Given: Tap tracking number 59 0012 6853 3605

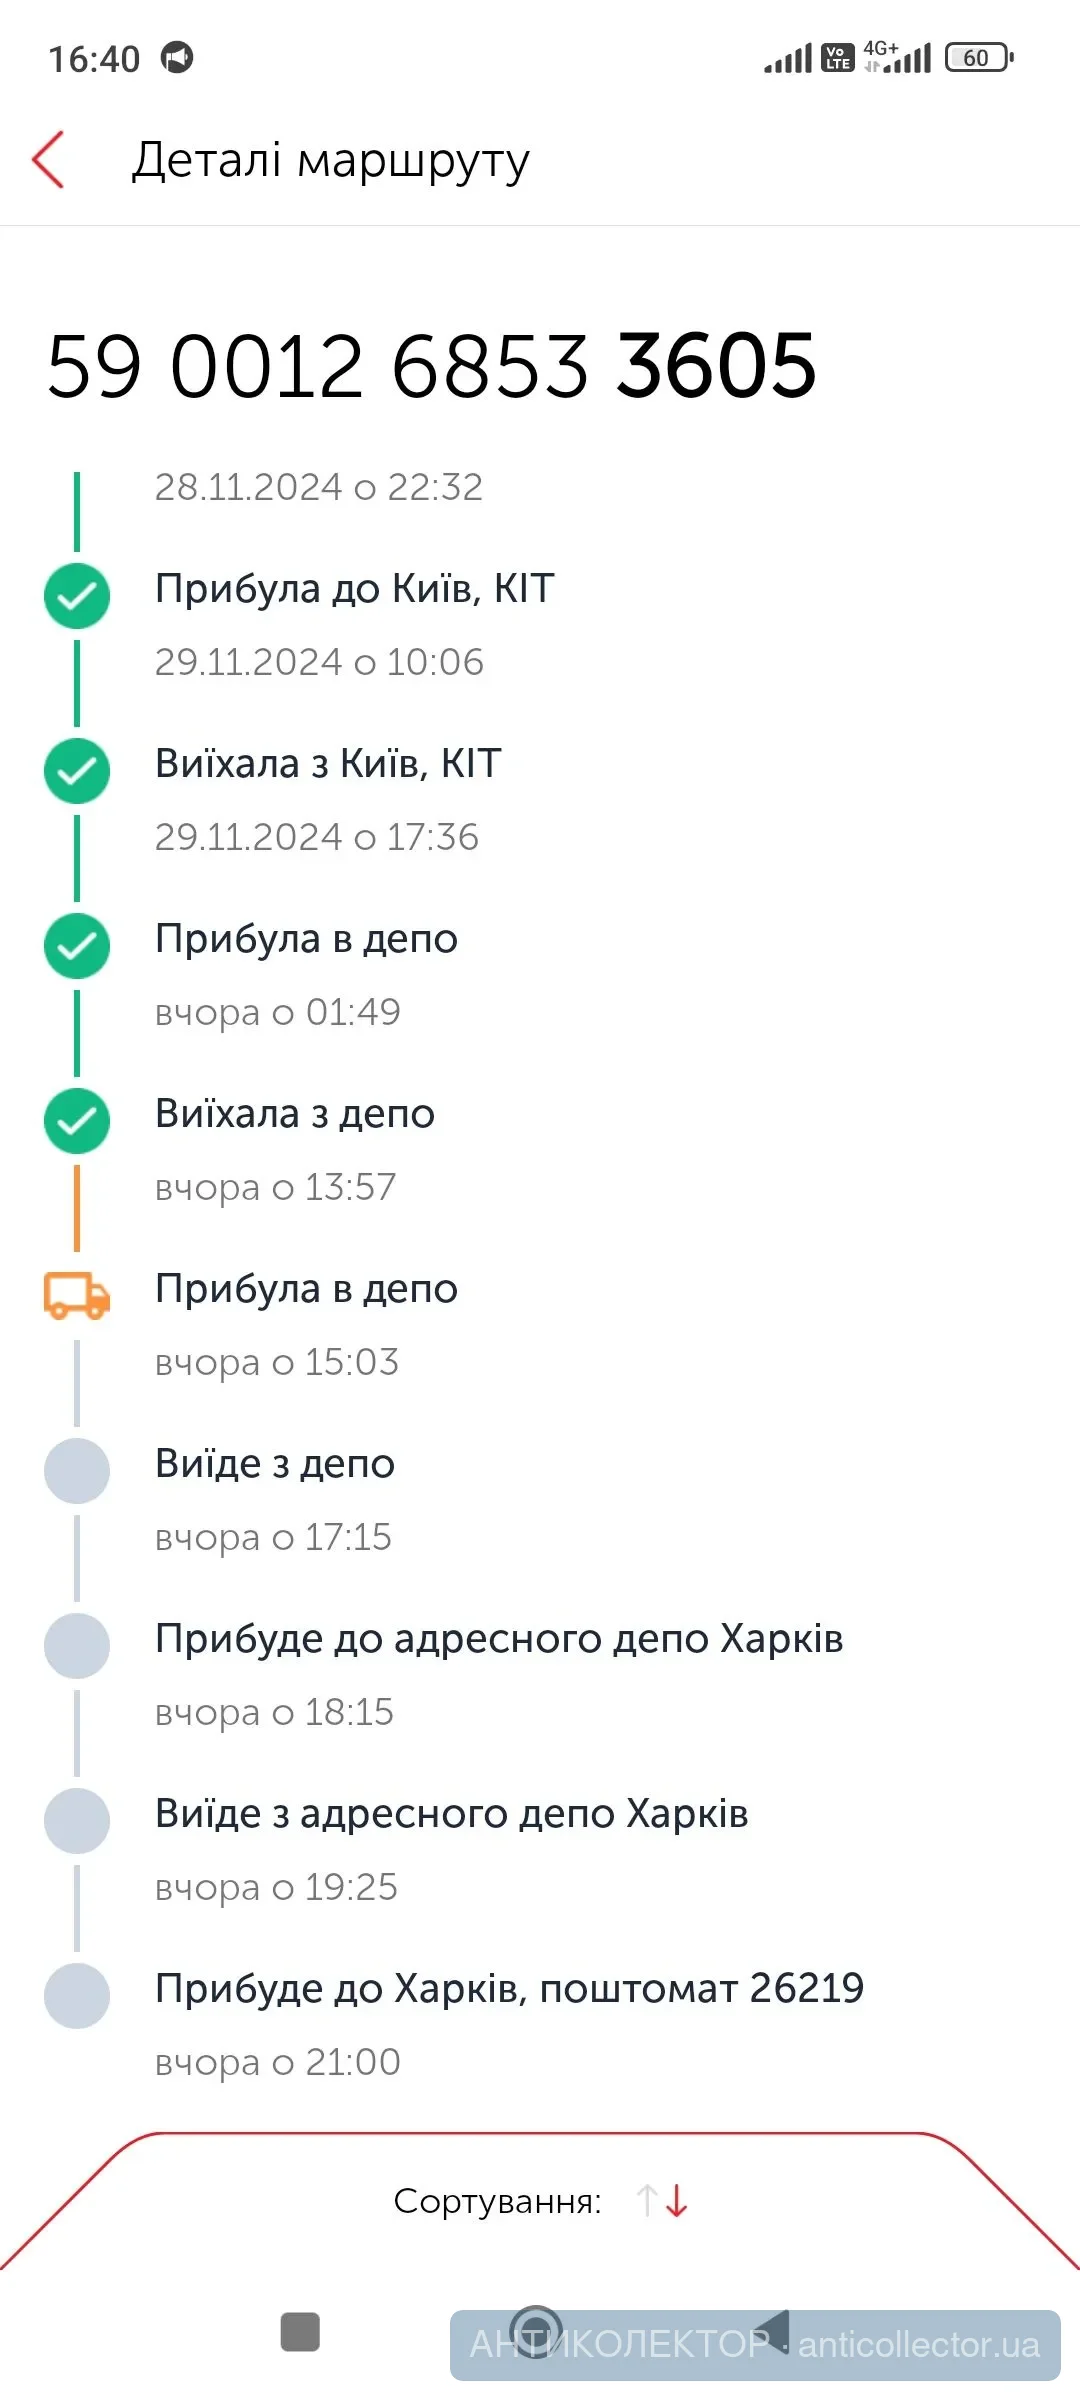Looking at the screenshot, I should point(432,366).
